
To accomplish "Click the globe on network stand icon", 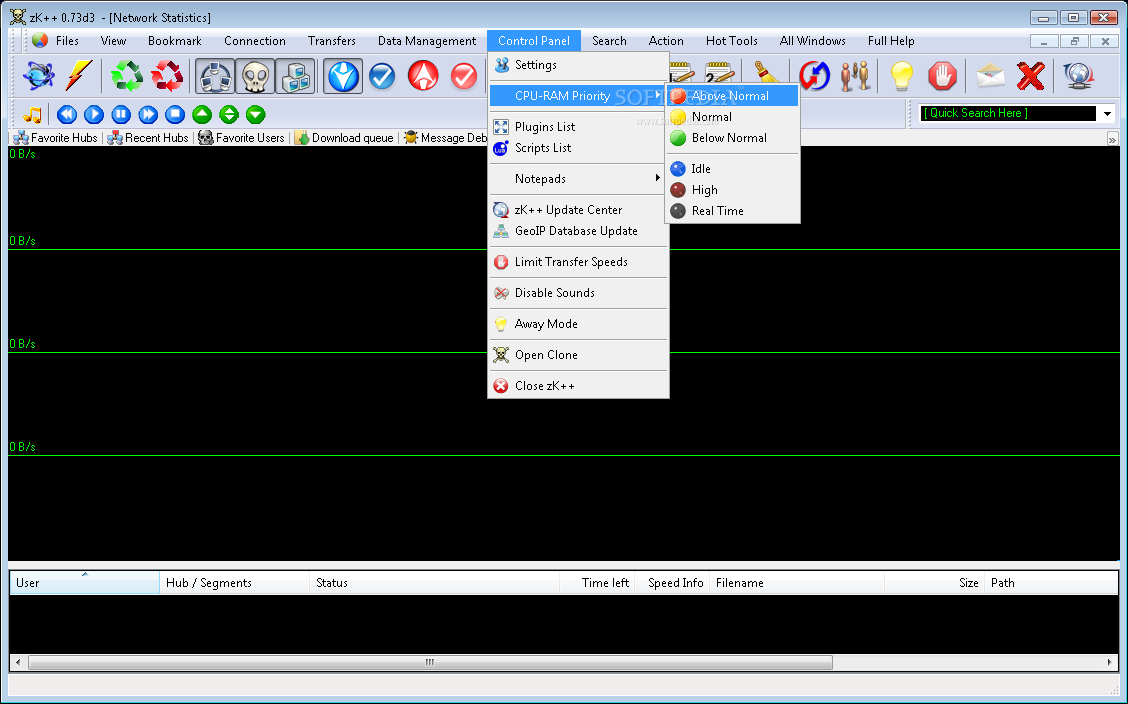I will tap(1078, 76).
